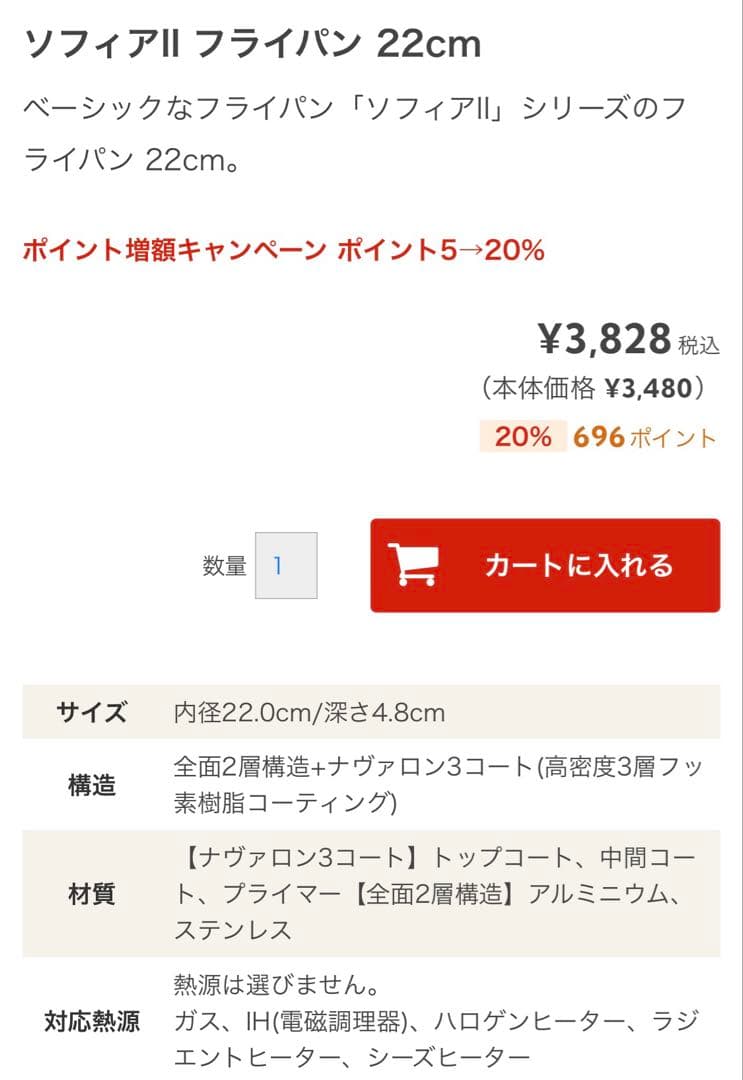Focus the 数量 quantity input field
Image resolution: width=743 pixels, height=1080 pixels.
click(x=286, y=566)
